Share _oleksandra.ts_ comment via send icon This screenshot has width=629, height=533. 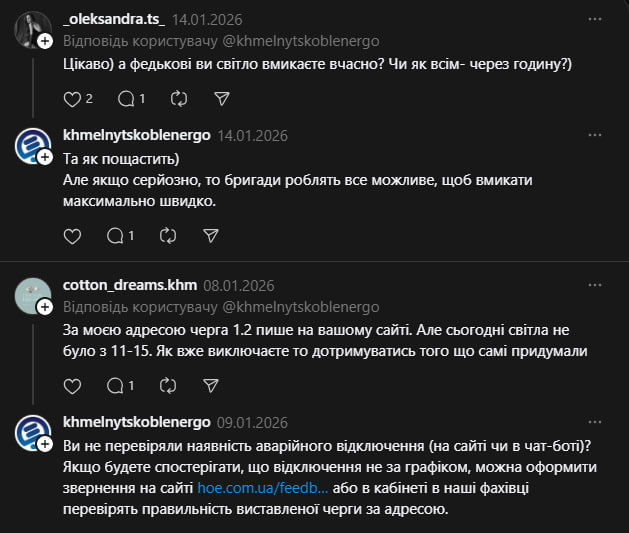click(223, 99)
